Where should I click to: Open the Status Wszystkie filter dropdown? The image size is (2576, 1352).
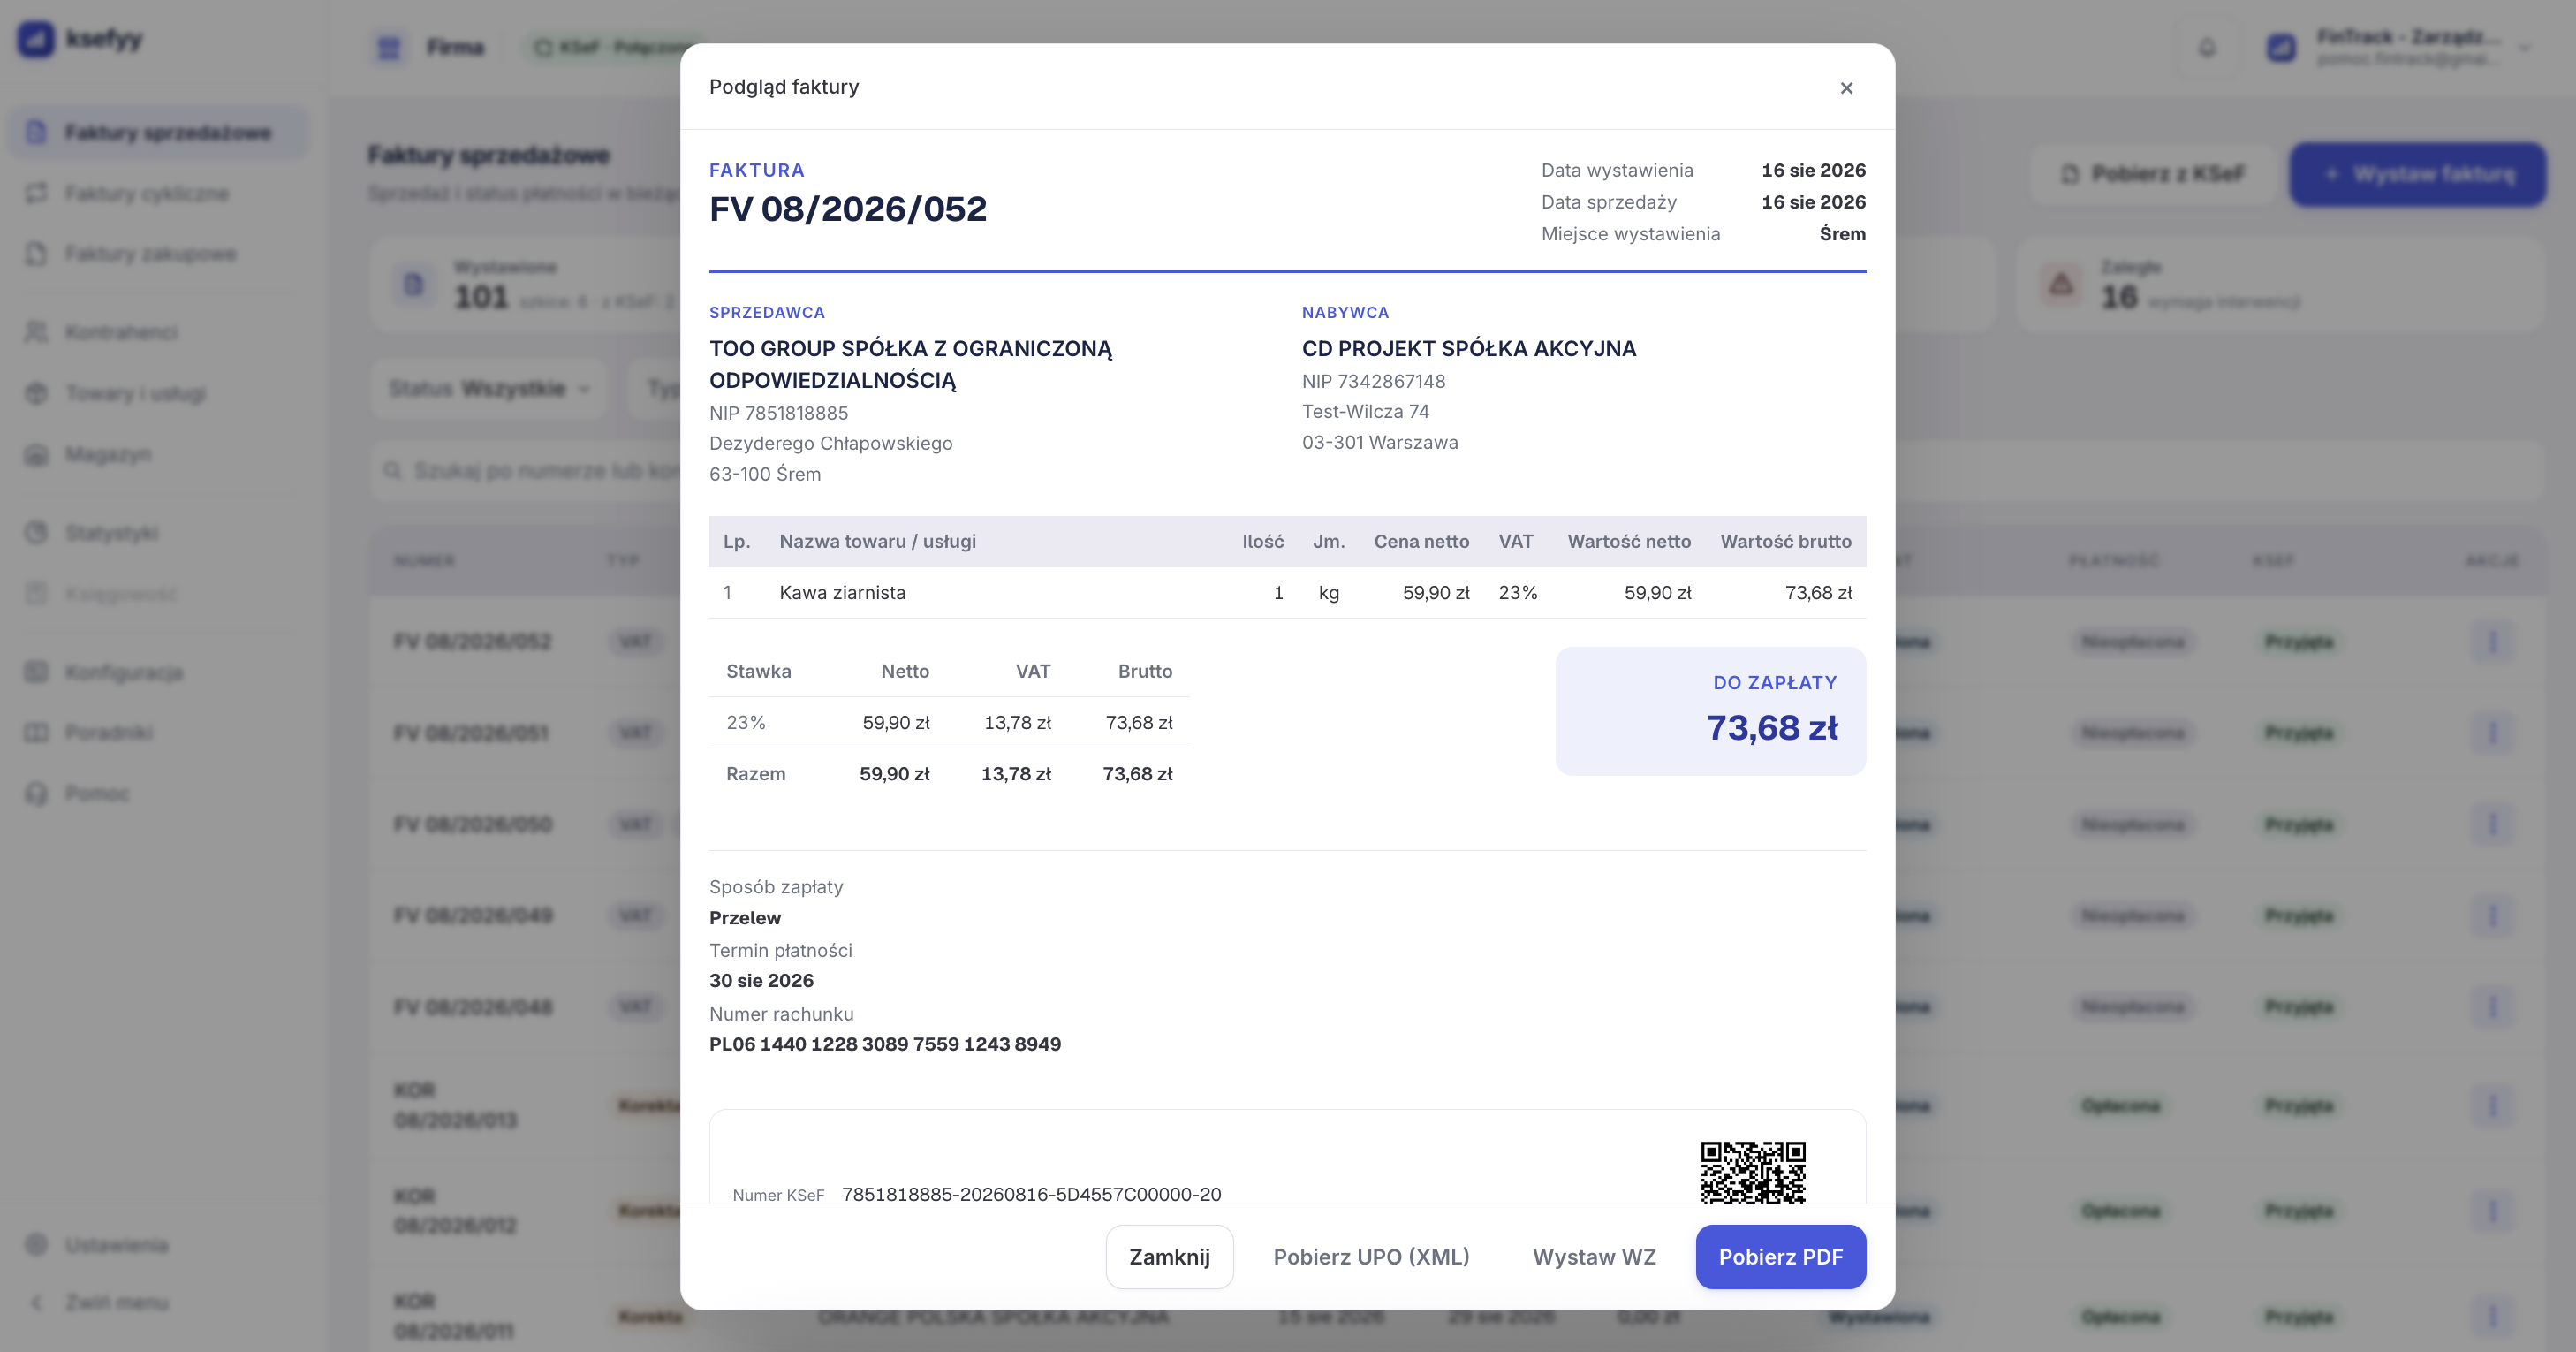tap(489, 388)
